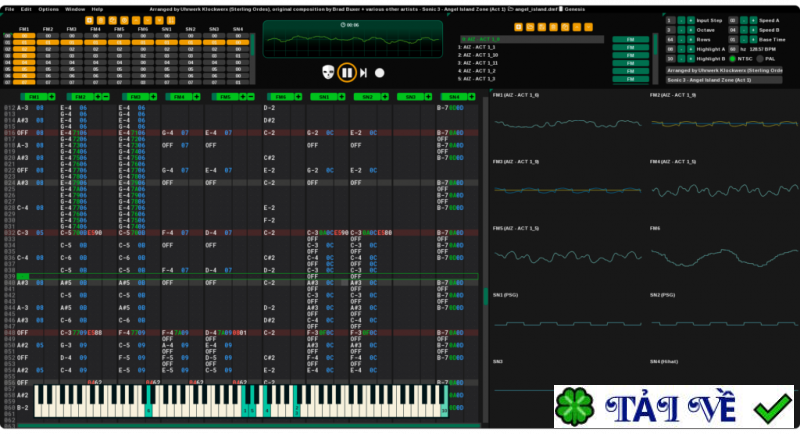Pause playback with the orange pause button
This screenshot has height=434, width=800.
[x=346, y=72]
